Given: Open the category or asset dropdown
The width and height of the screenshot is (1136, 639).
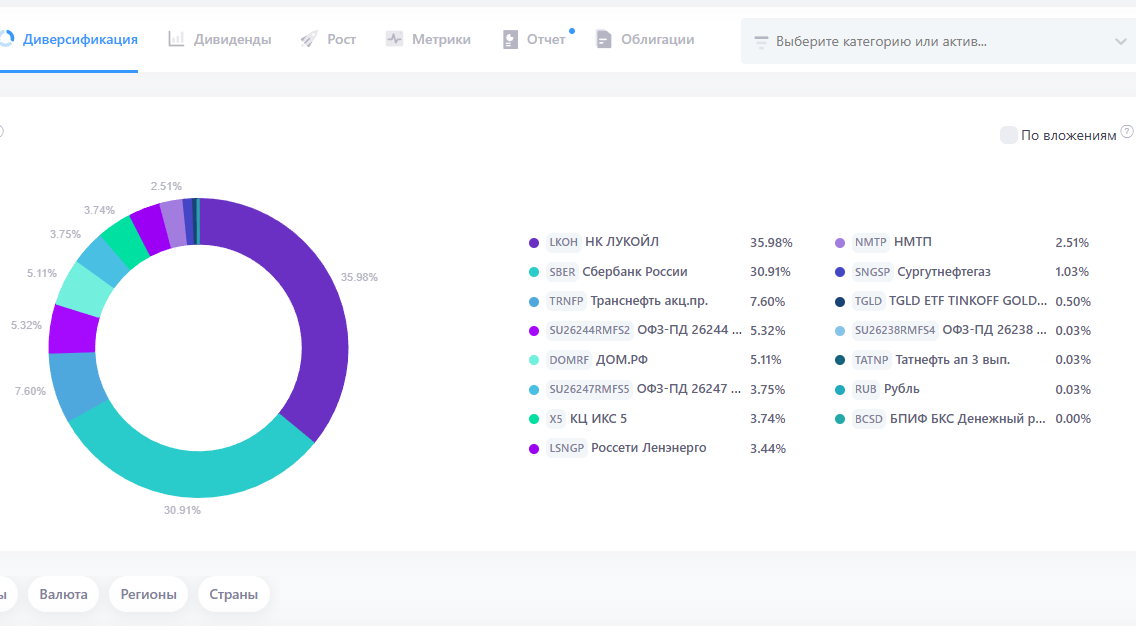Looking at the screenshot, I should click(938, 41).
